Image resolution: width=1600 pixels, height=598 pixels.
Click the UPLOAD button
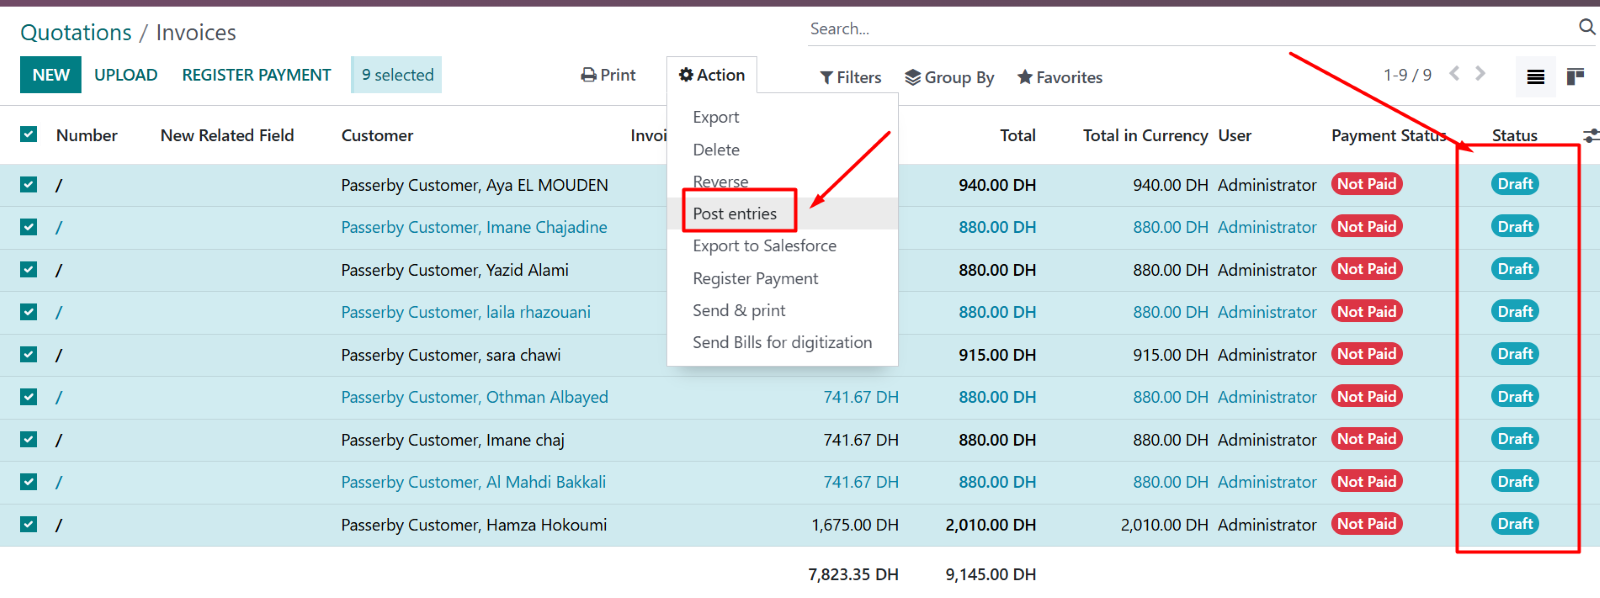point(126,75)
